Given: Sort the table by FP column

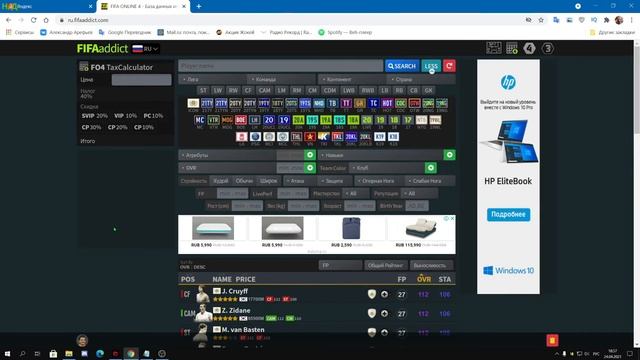Looking at the screenshot, I should 402,279.
